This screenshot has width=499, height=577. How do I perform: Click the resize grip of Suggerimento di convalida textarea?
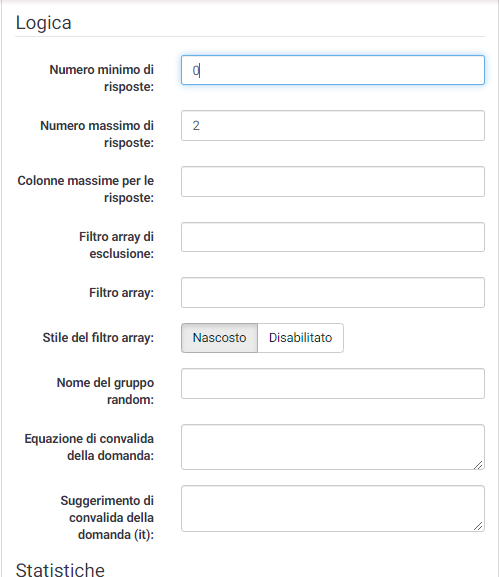[x=478, y=527]
